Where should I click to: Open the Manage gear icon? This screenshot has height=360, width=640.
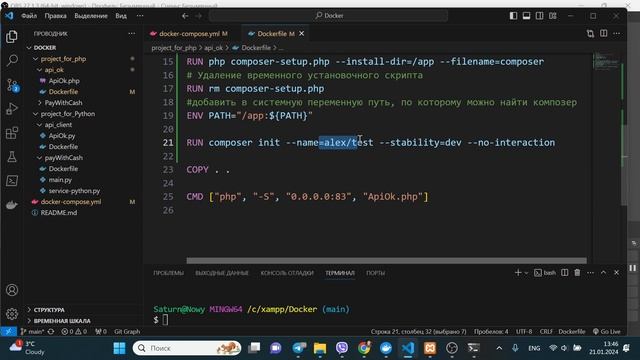point(12,313)
